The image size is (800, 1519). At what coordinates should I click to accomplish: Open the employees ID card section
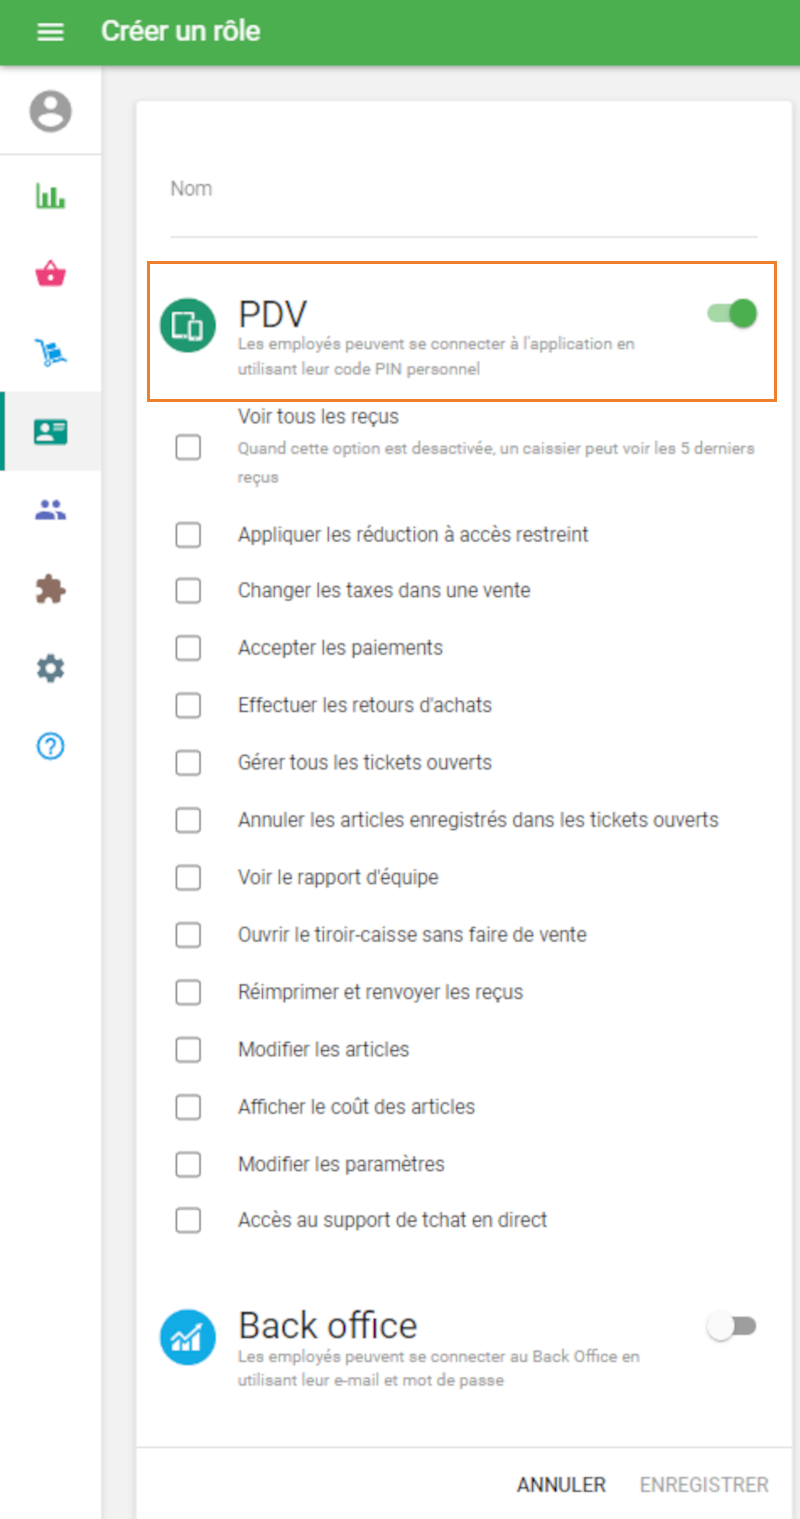tap(50, 431)
